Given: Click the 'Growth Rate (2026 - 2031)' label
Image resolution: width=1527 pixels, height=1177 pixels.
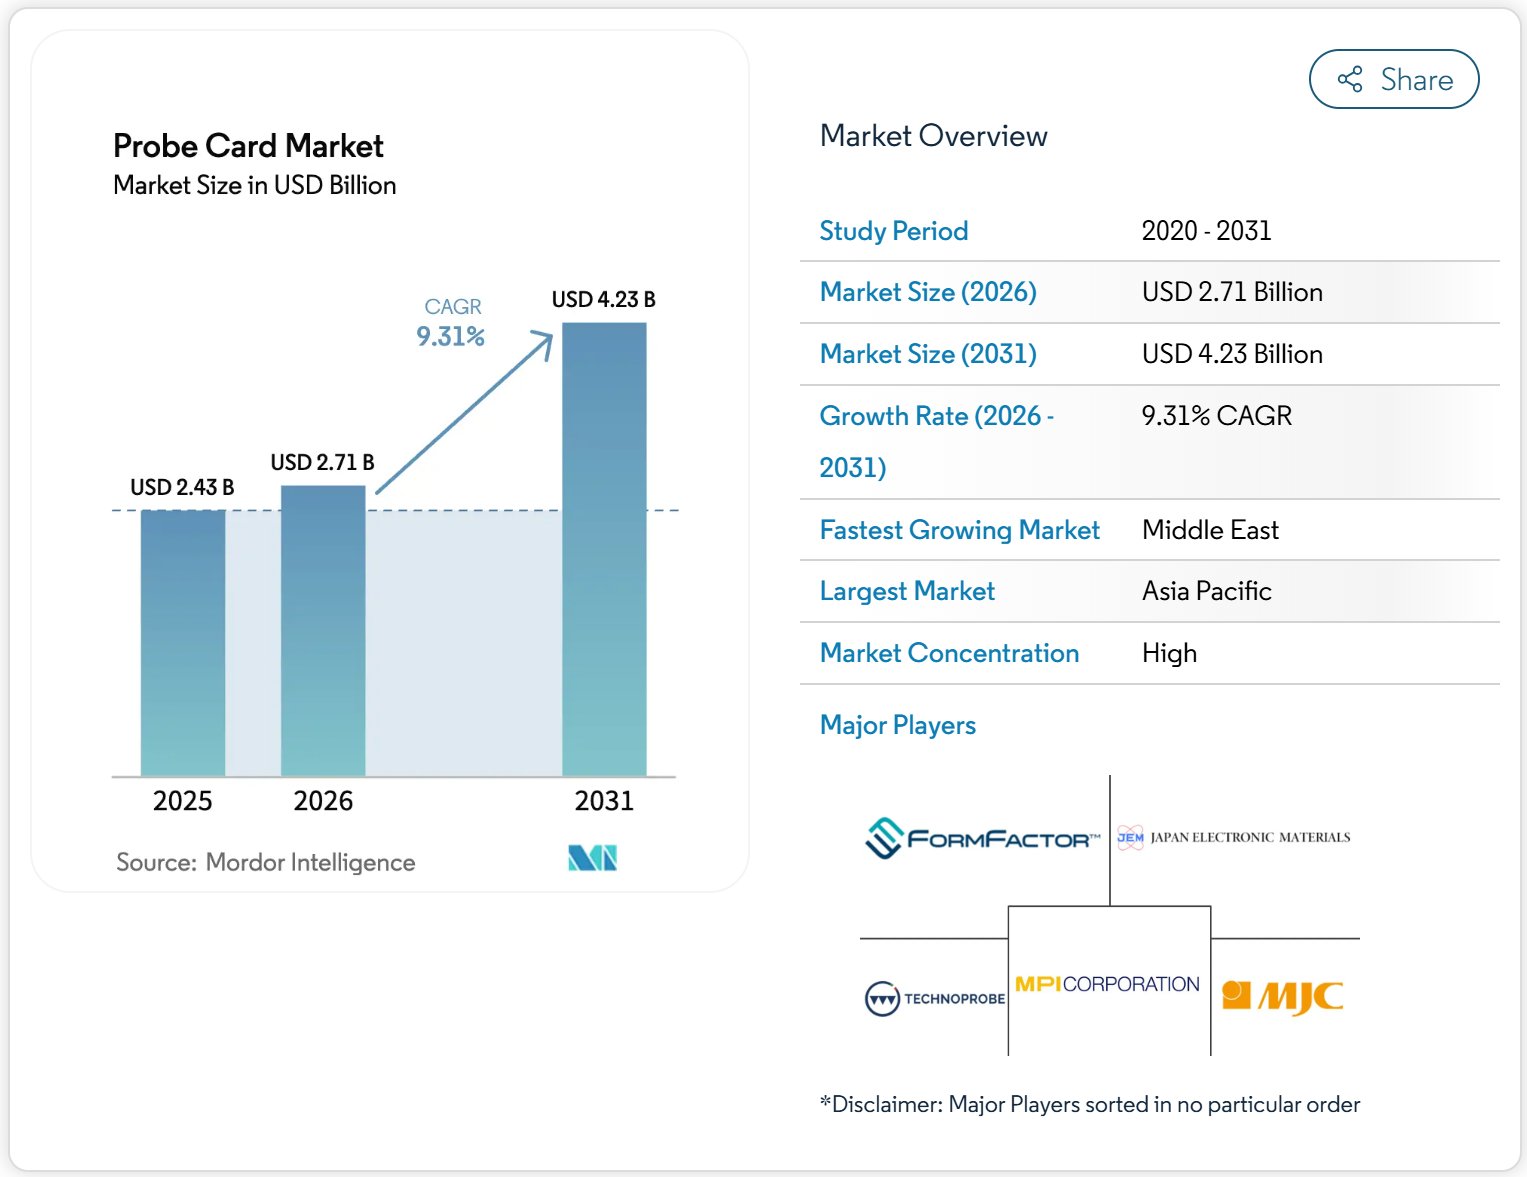Looking at the screenshot, I should (937, 441).
